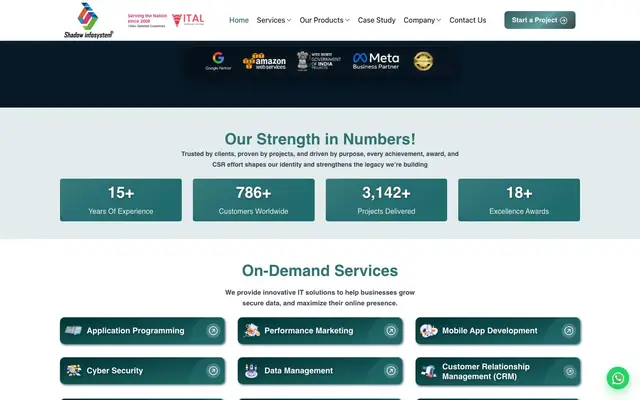Click the Shadow infosystem logo
The width and height of the screenshot is (640, 400).
pyautogui.click(x=88, y=20)
